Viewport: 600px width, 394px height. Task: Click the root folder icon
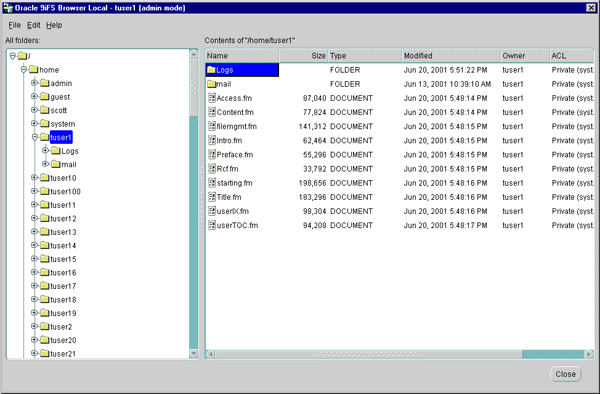(x=23, y=56)
